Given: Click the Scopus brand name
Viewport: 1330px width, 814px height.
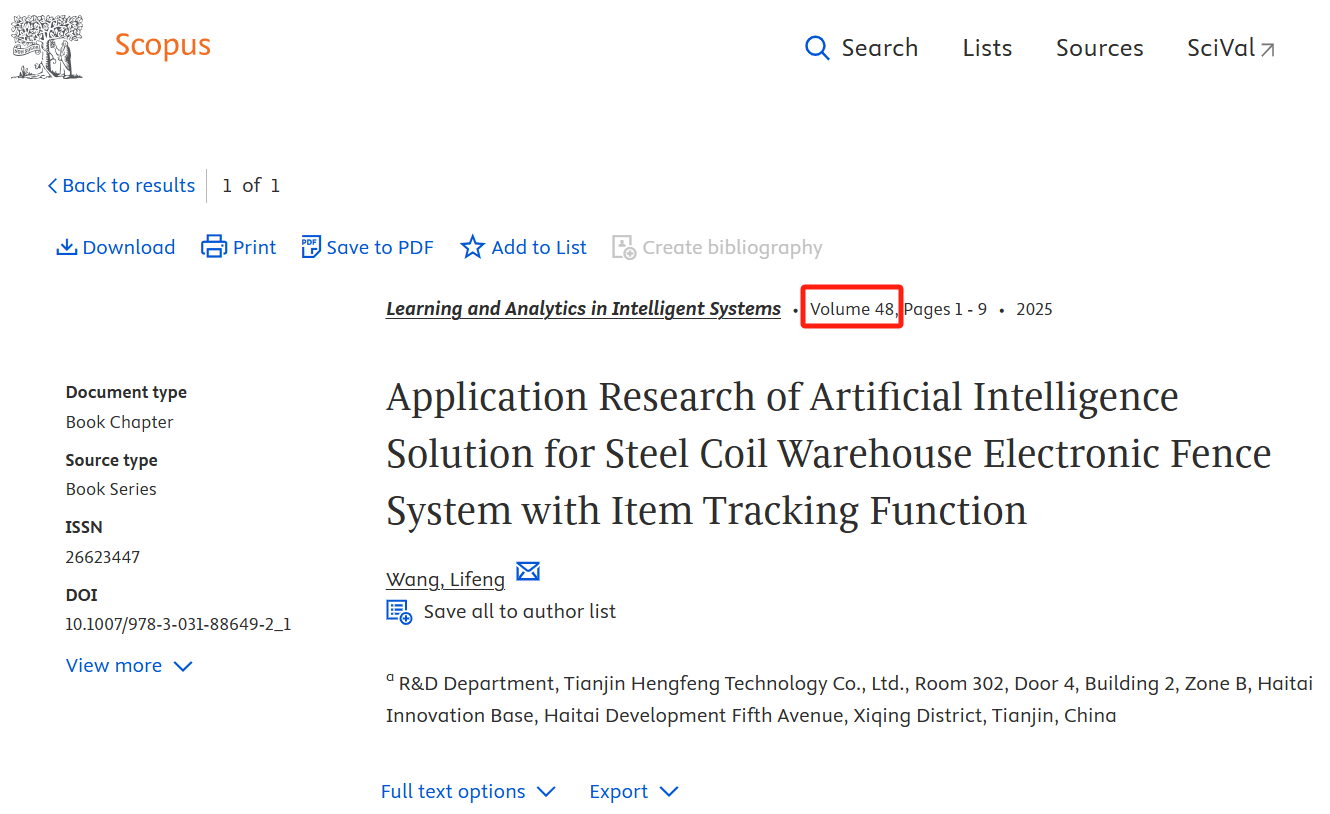Looking at the screenshot, I should (163, 45).
